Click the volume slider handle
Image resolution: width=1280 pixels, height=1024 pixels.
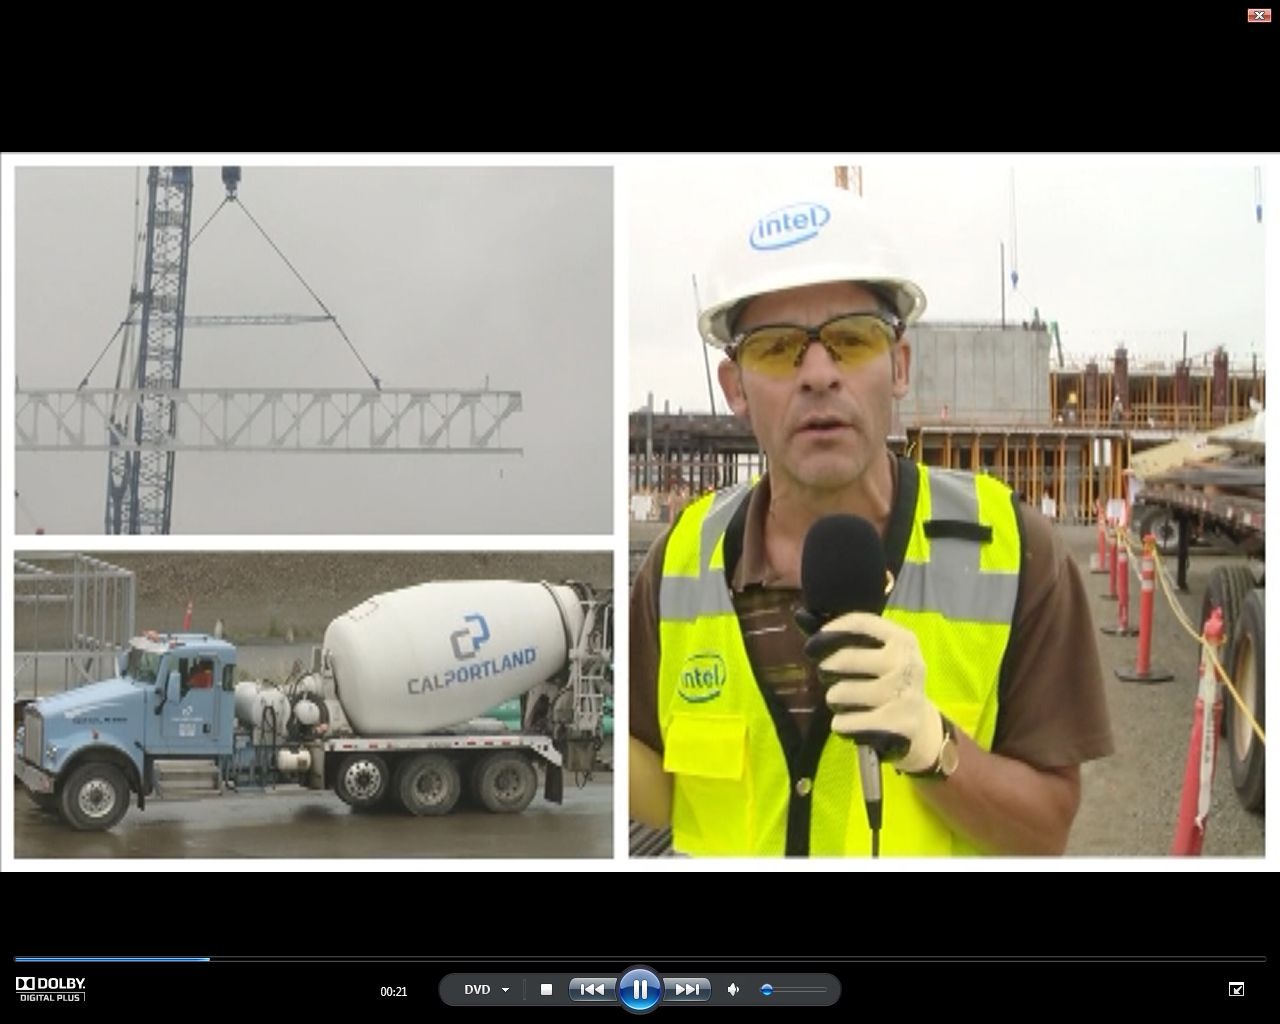[767, 990]
